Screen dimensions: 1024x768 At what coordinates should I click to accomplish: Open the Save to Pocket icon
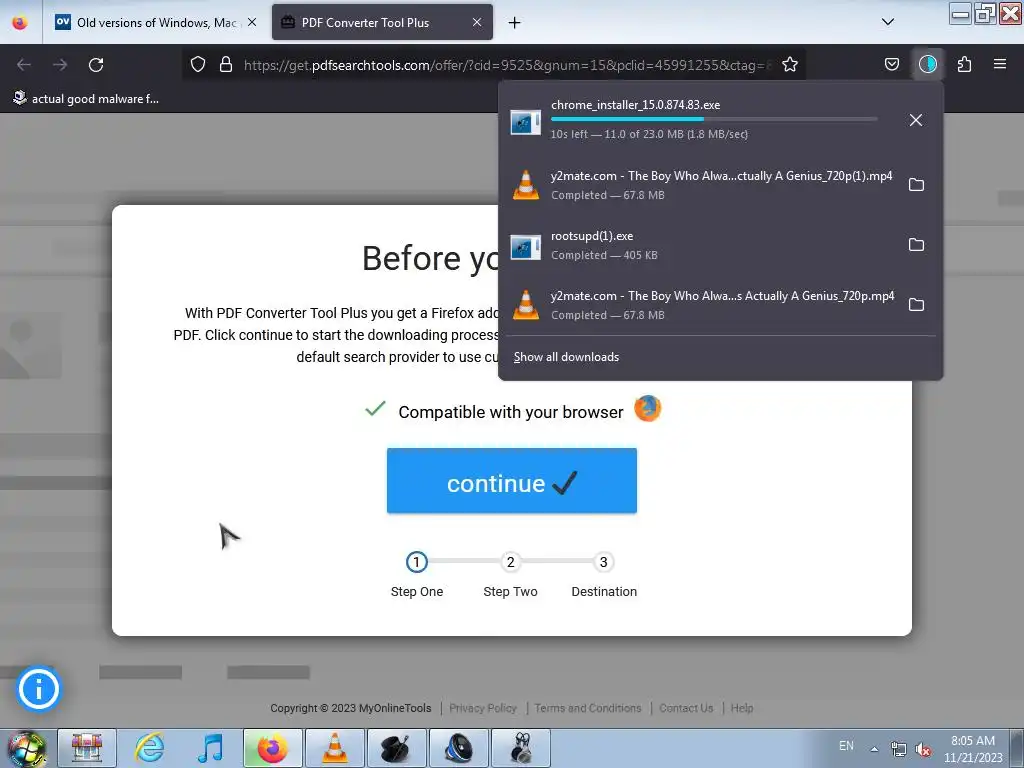point(892,64)
